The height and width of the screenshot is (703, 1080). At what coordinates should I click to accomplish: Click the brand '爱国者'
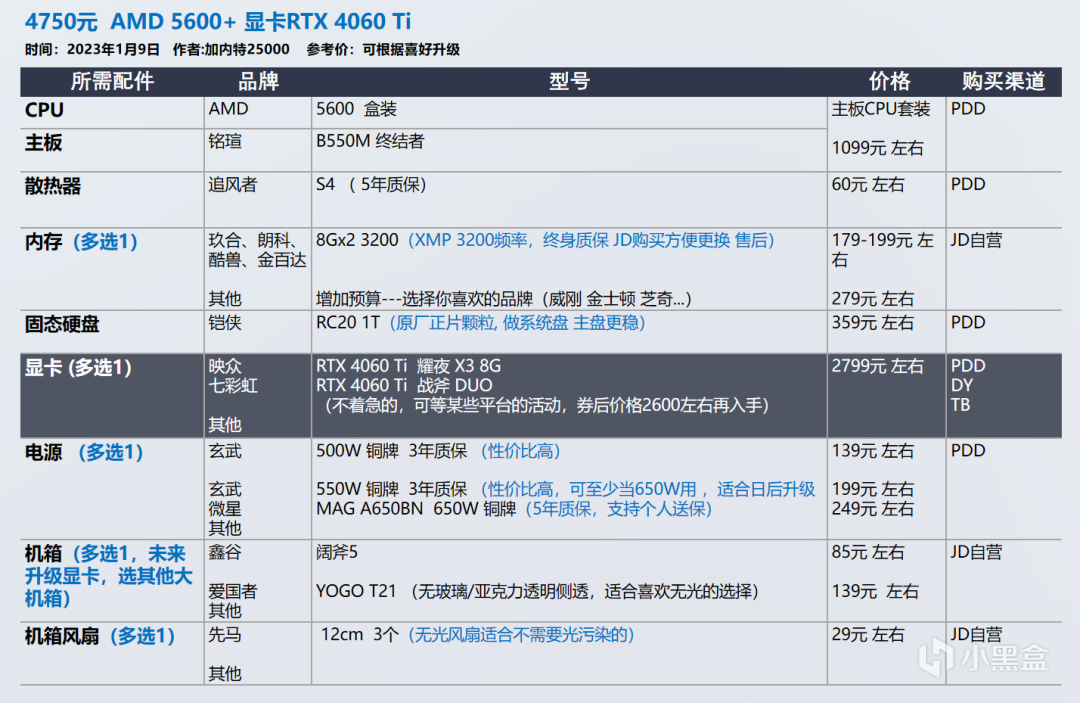coord(233,591)
